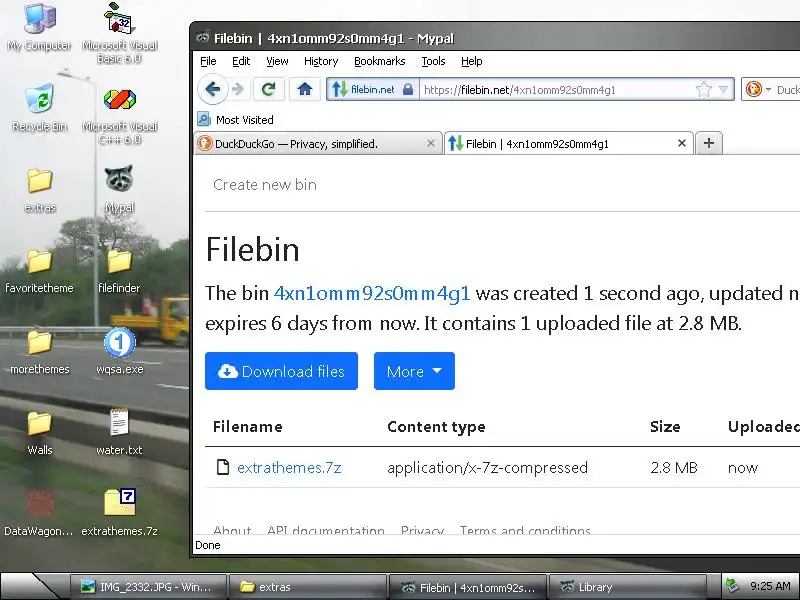Open the Bookmarks menu
Viewport: 800px width, 600px height.
pyautogui.click(x=380, y=61)
